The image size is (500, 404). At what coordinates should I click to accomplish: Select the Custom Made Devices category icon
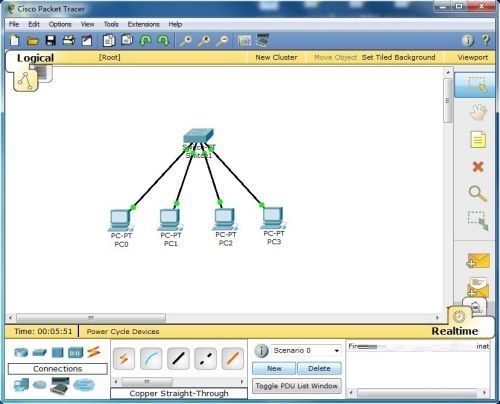60,385
